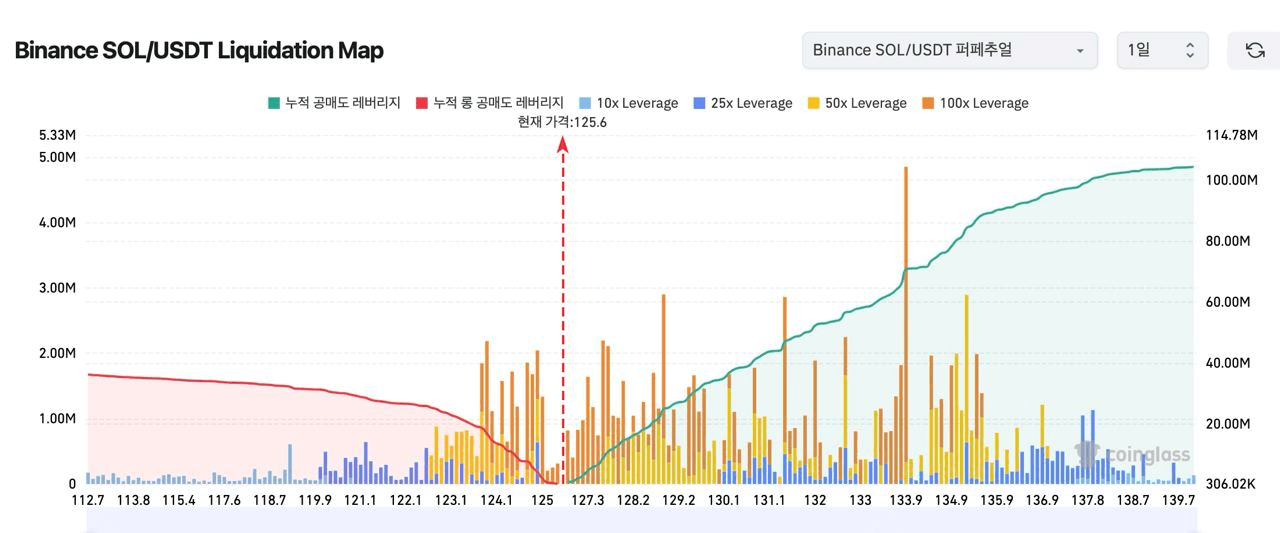The height and width of the screenshot is (533, 1280).
Task: Click the yellow 50x Leverage swatch
Action: 813,103
